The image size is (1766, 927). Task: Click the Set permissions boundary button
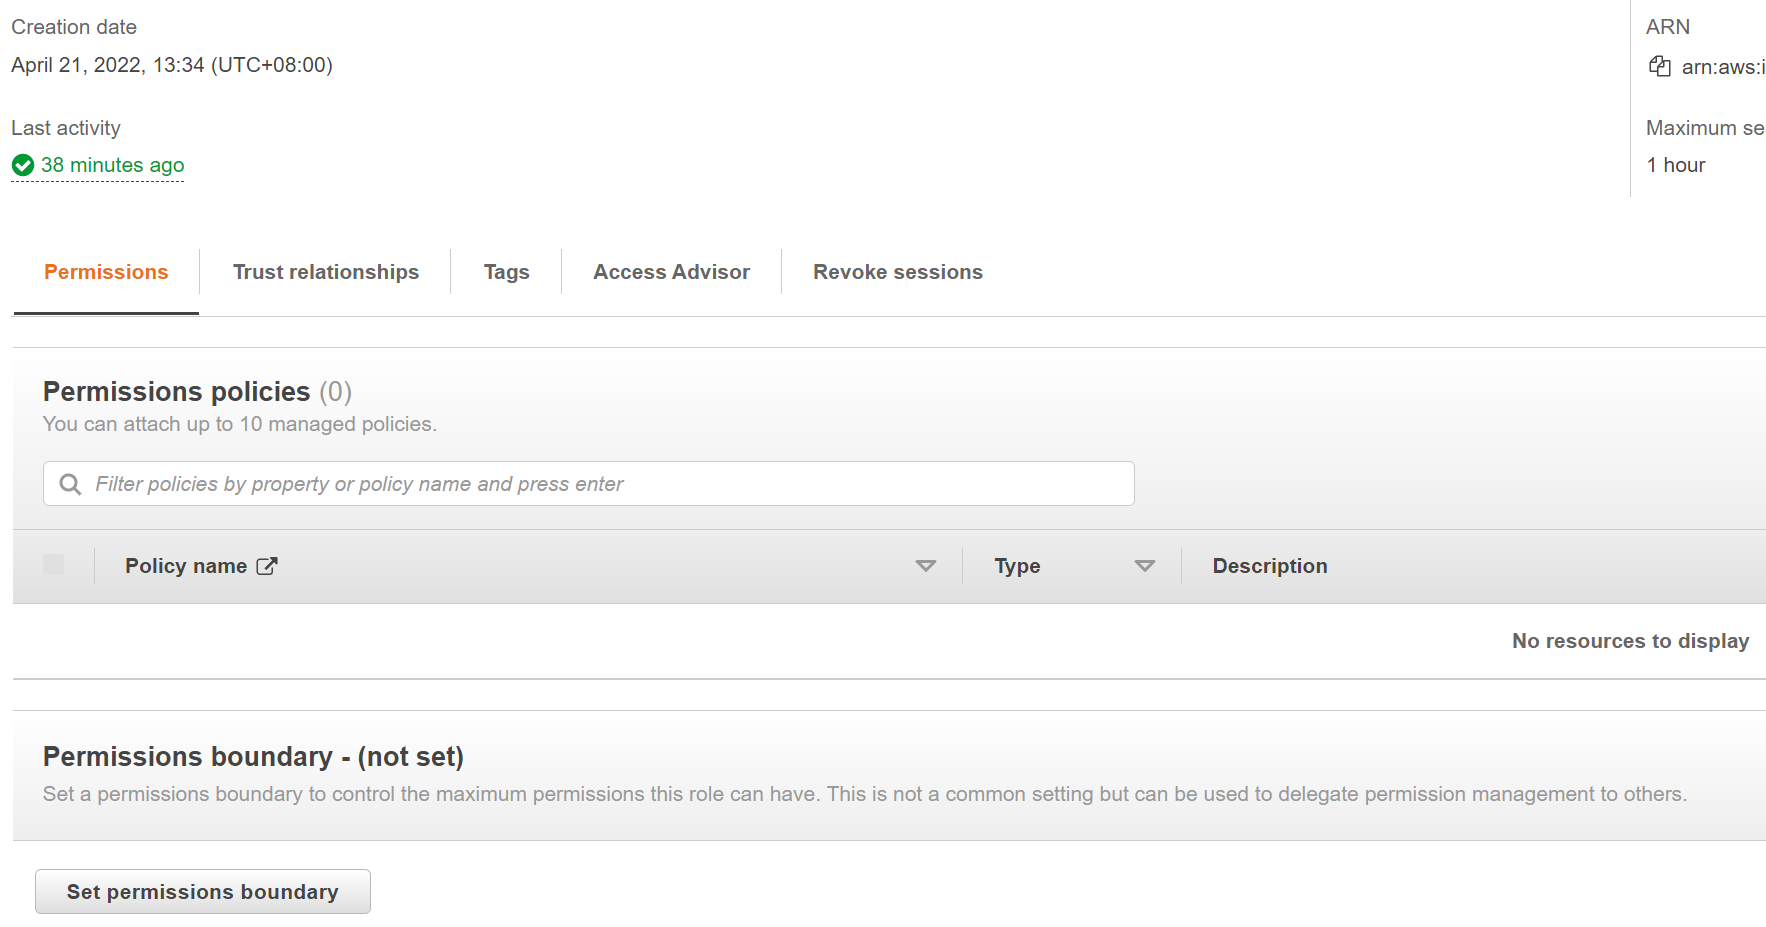203,891
